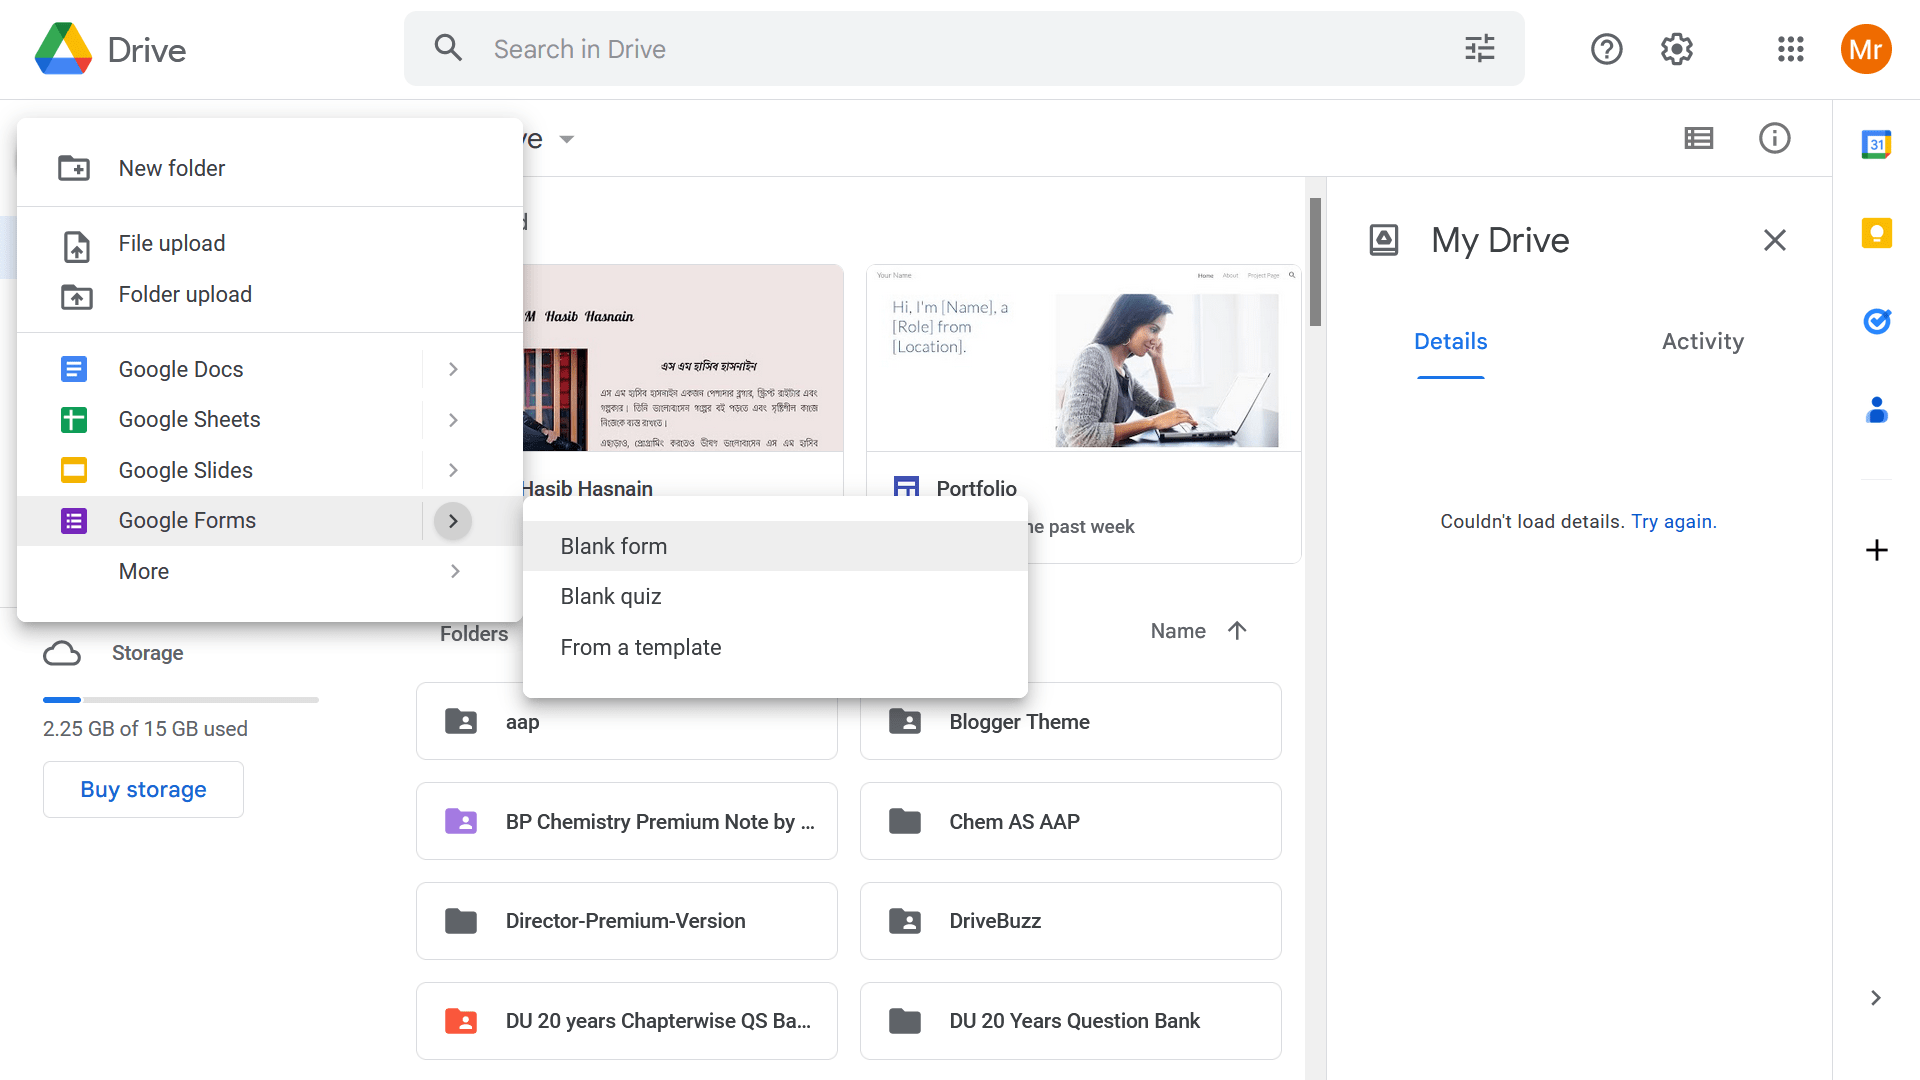
Task: Click the storage usage progress bar
Action: [180, 700]
